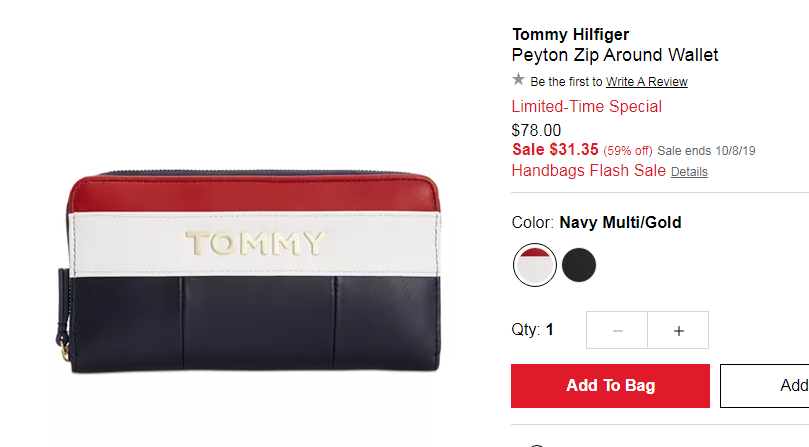Click the Handbags Flash Sale text
809x447 pixels.
[589, 170]
